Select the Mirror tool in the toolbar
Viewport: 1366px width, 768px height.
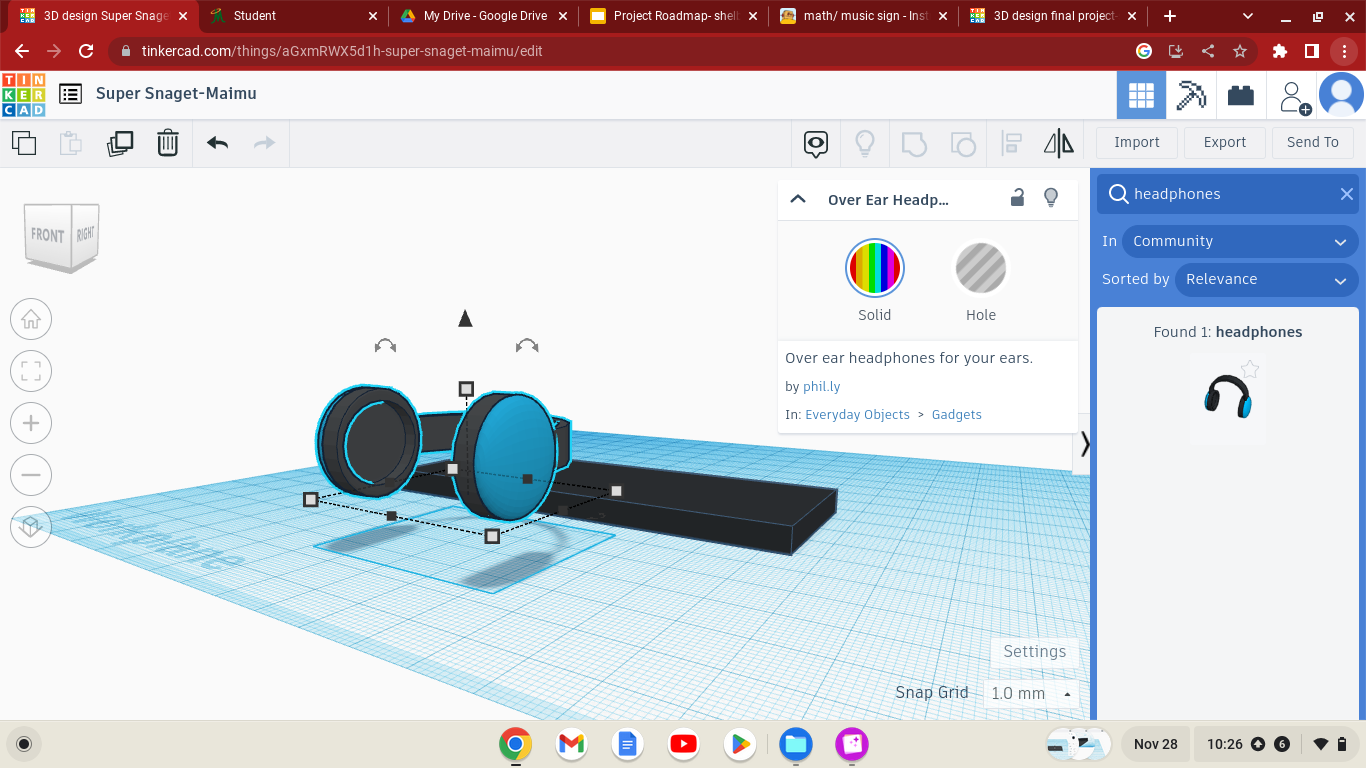coord(1059,143)
